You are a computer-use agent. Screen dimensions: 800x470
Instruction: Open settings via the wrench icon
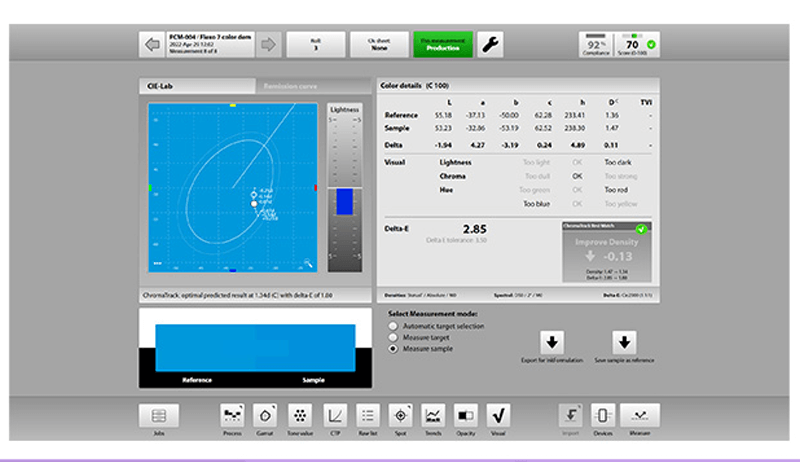[x=490, y=45]
